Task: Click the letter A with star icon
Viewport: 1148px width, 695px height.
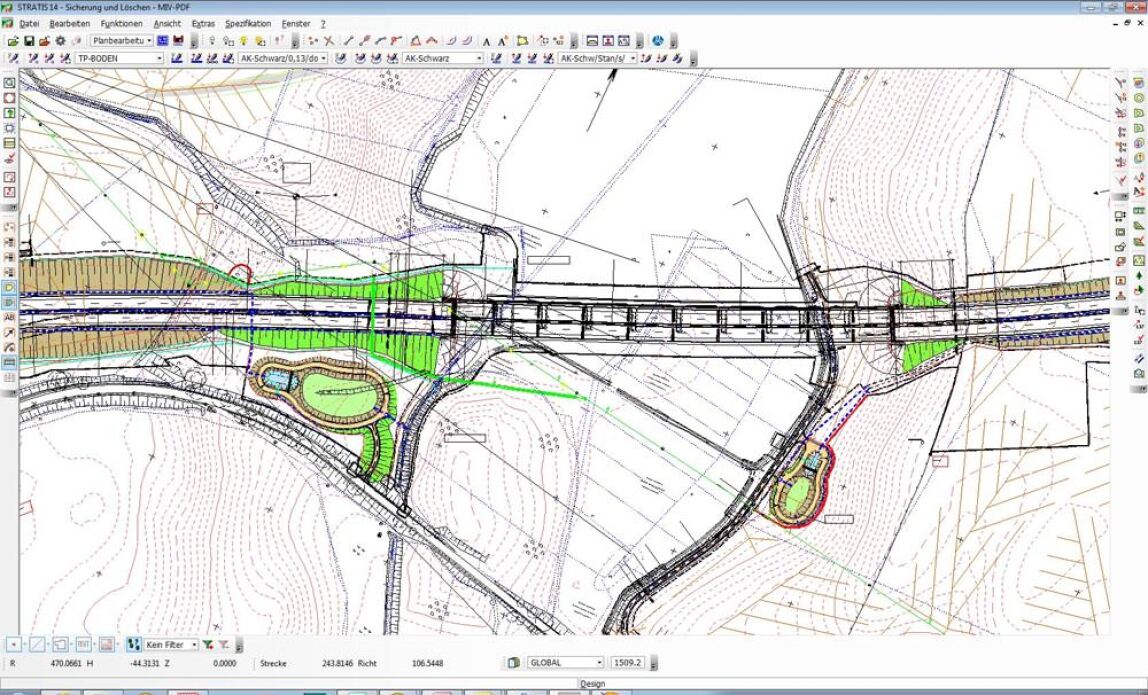Action: point(503,41)
